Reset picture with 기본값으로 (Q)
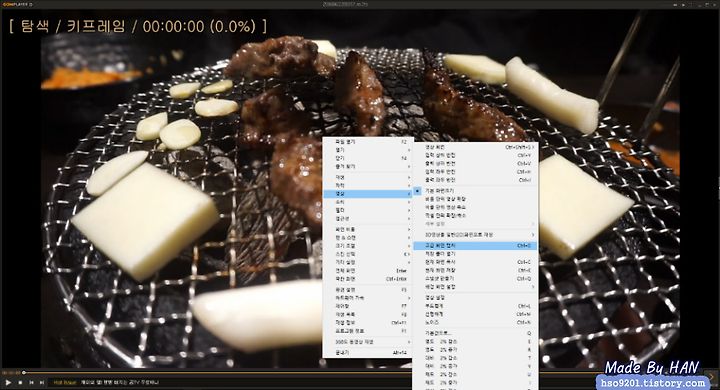720x390 pixels. coord(475,333)
